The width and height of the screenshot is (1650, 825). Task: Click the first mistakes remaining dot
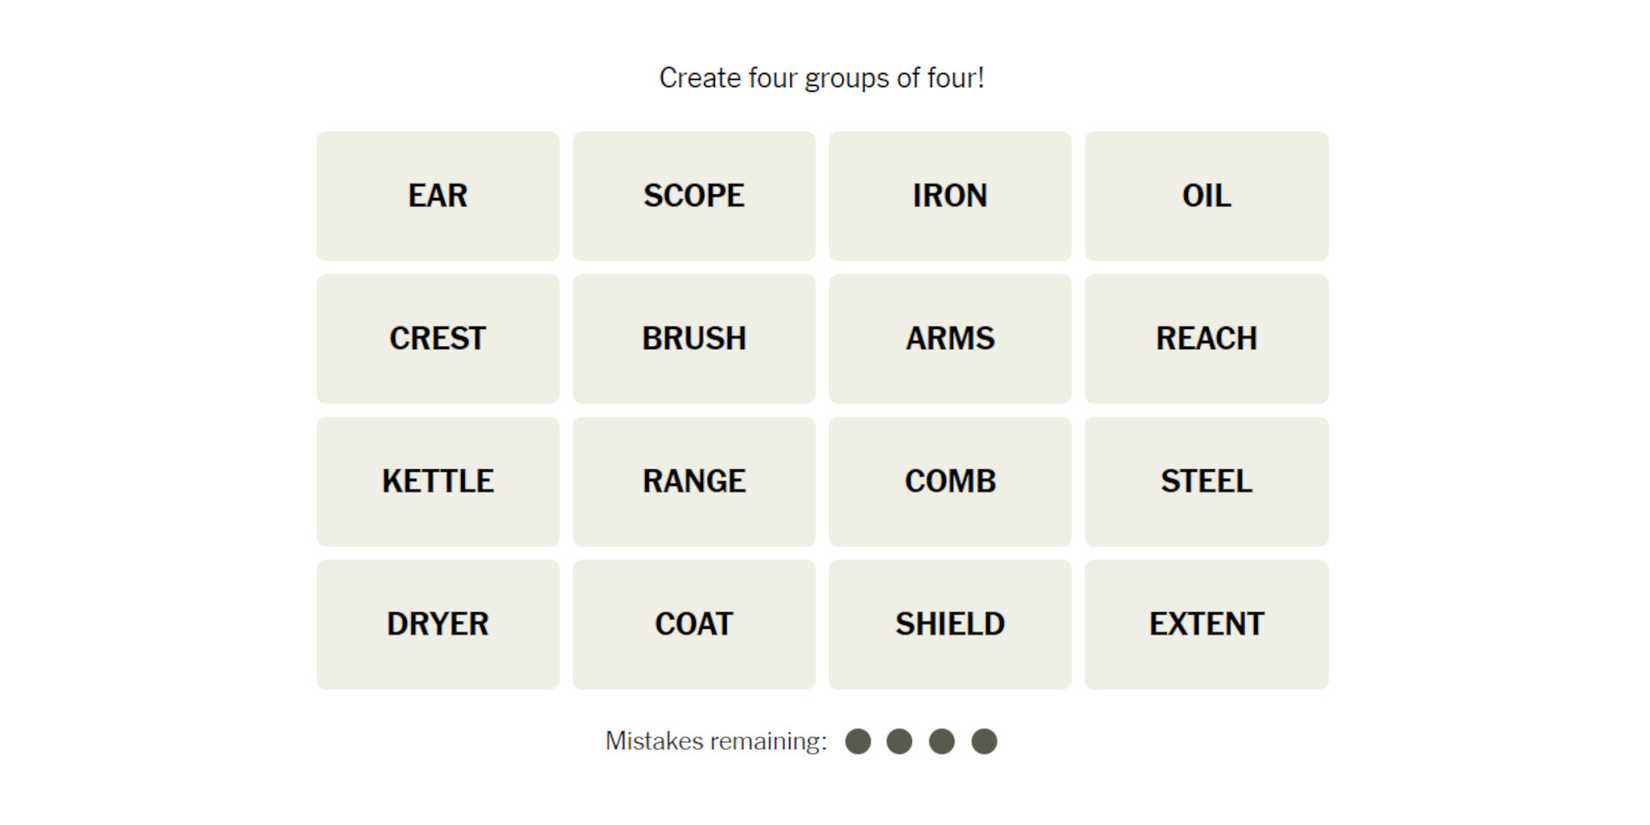click(x=858, y=741)
